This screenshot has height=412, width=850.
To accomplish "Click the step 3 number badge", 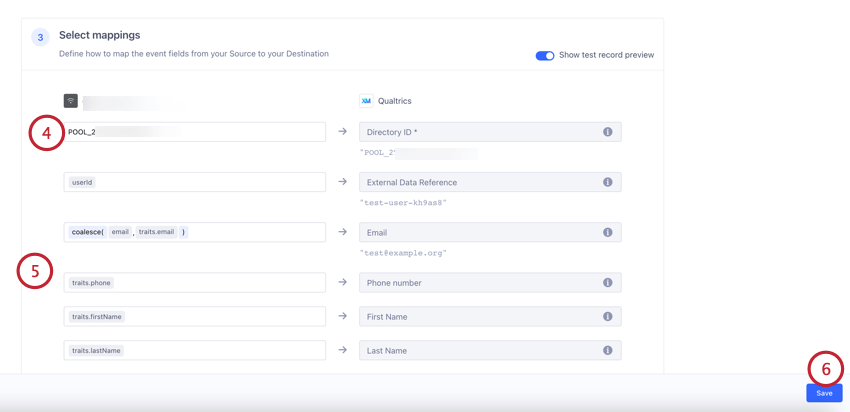I will [40, 38].
